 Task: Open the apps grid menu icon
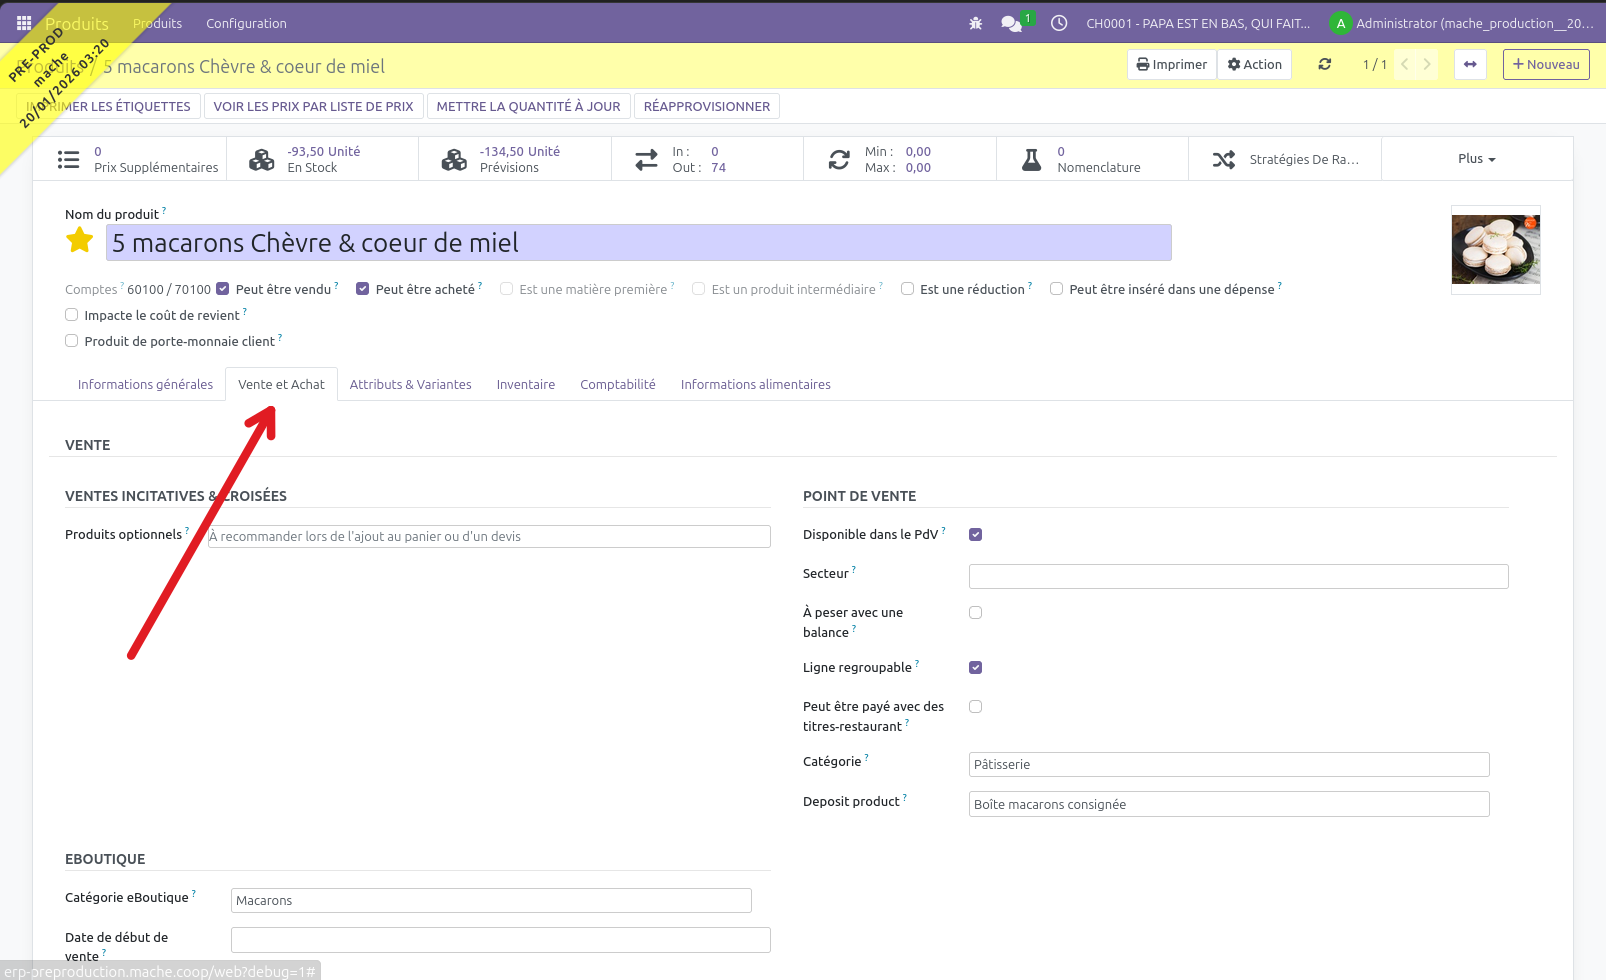pos(24,23)
